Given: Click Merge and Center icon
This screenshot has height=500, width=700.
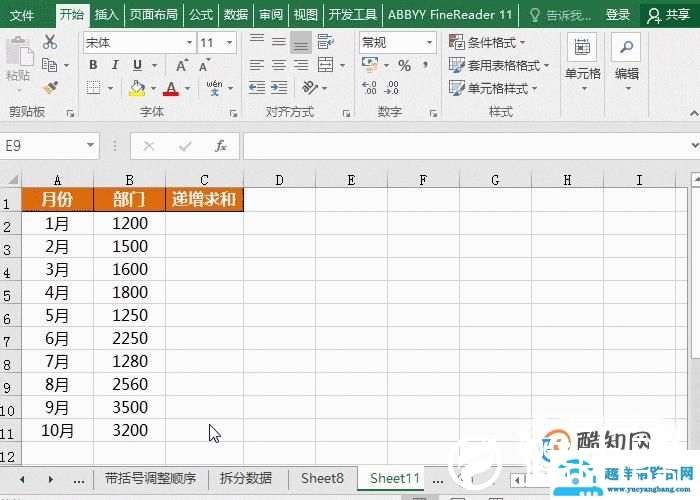Looking at the screenshot, I should (x=325, y=65).
